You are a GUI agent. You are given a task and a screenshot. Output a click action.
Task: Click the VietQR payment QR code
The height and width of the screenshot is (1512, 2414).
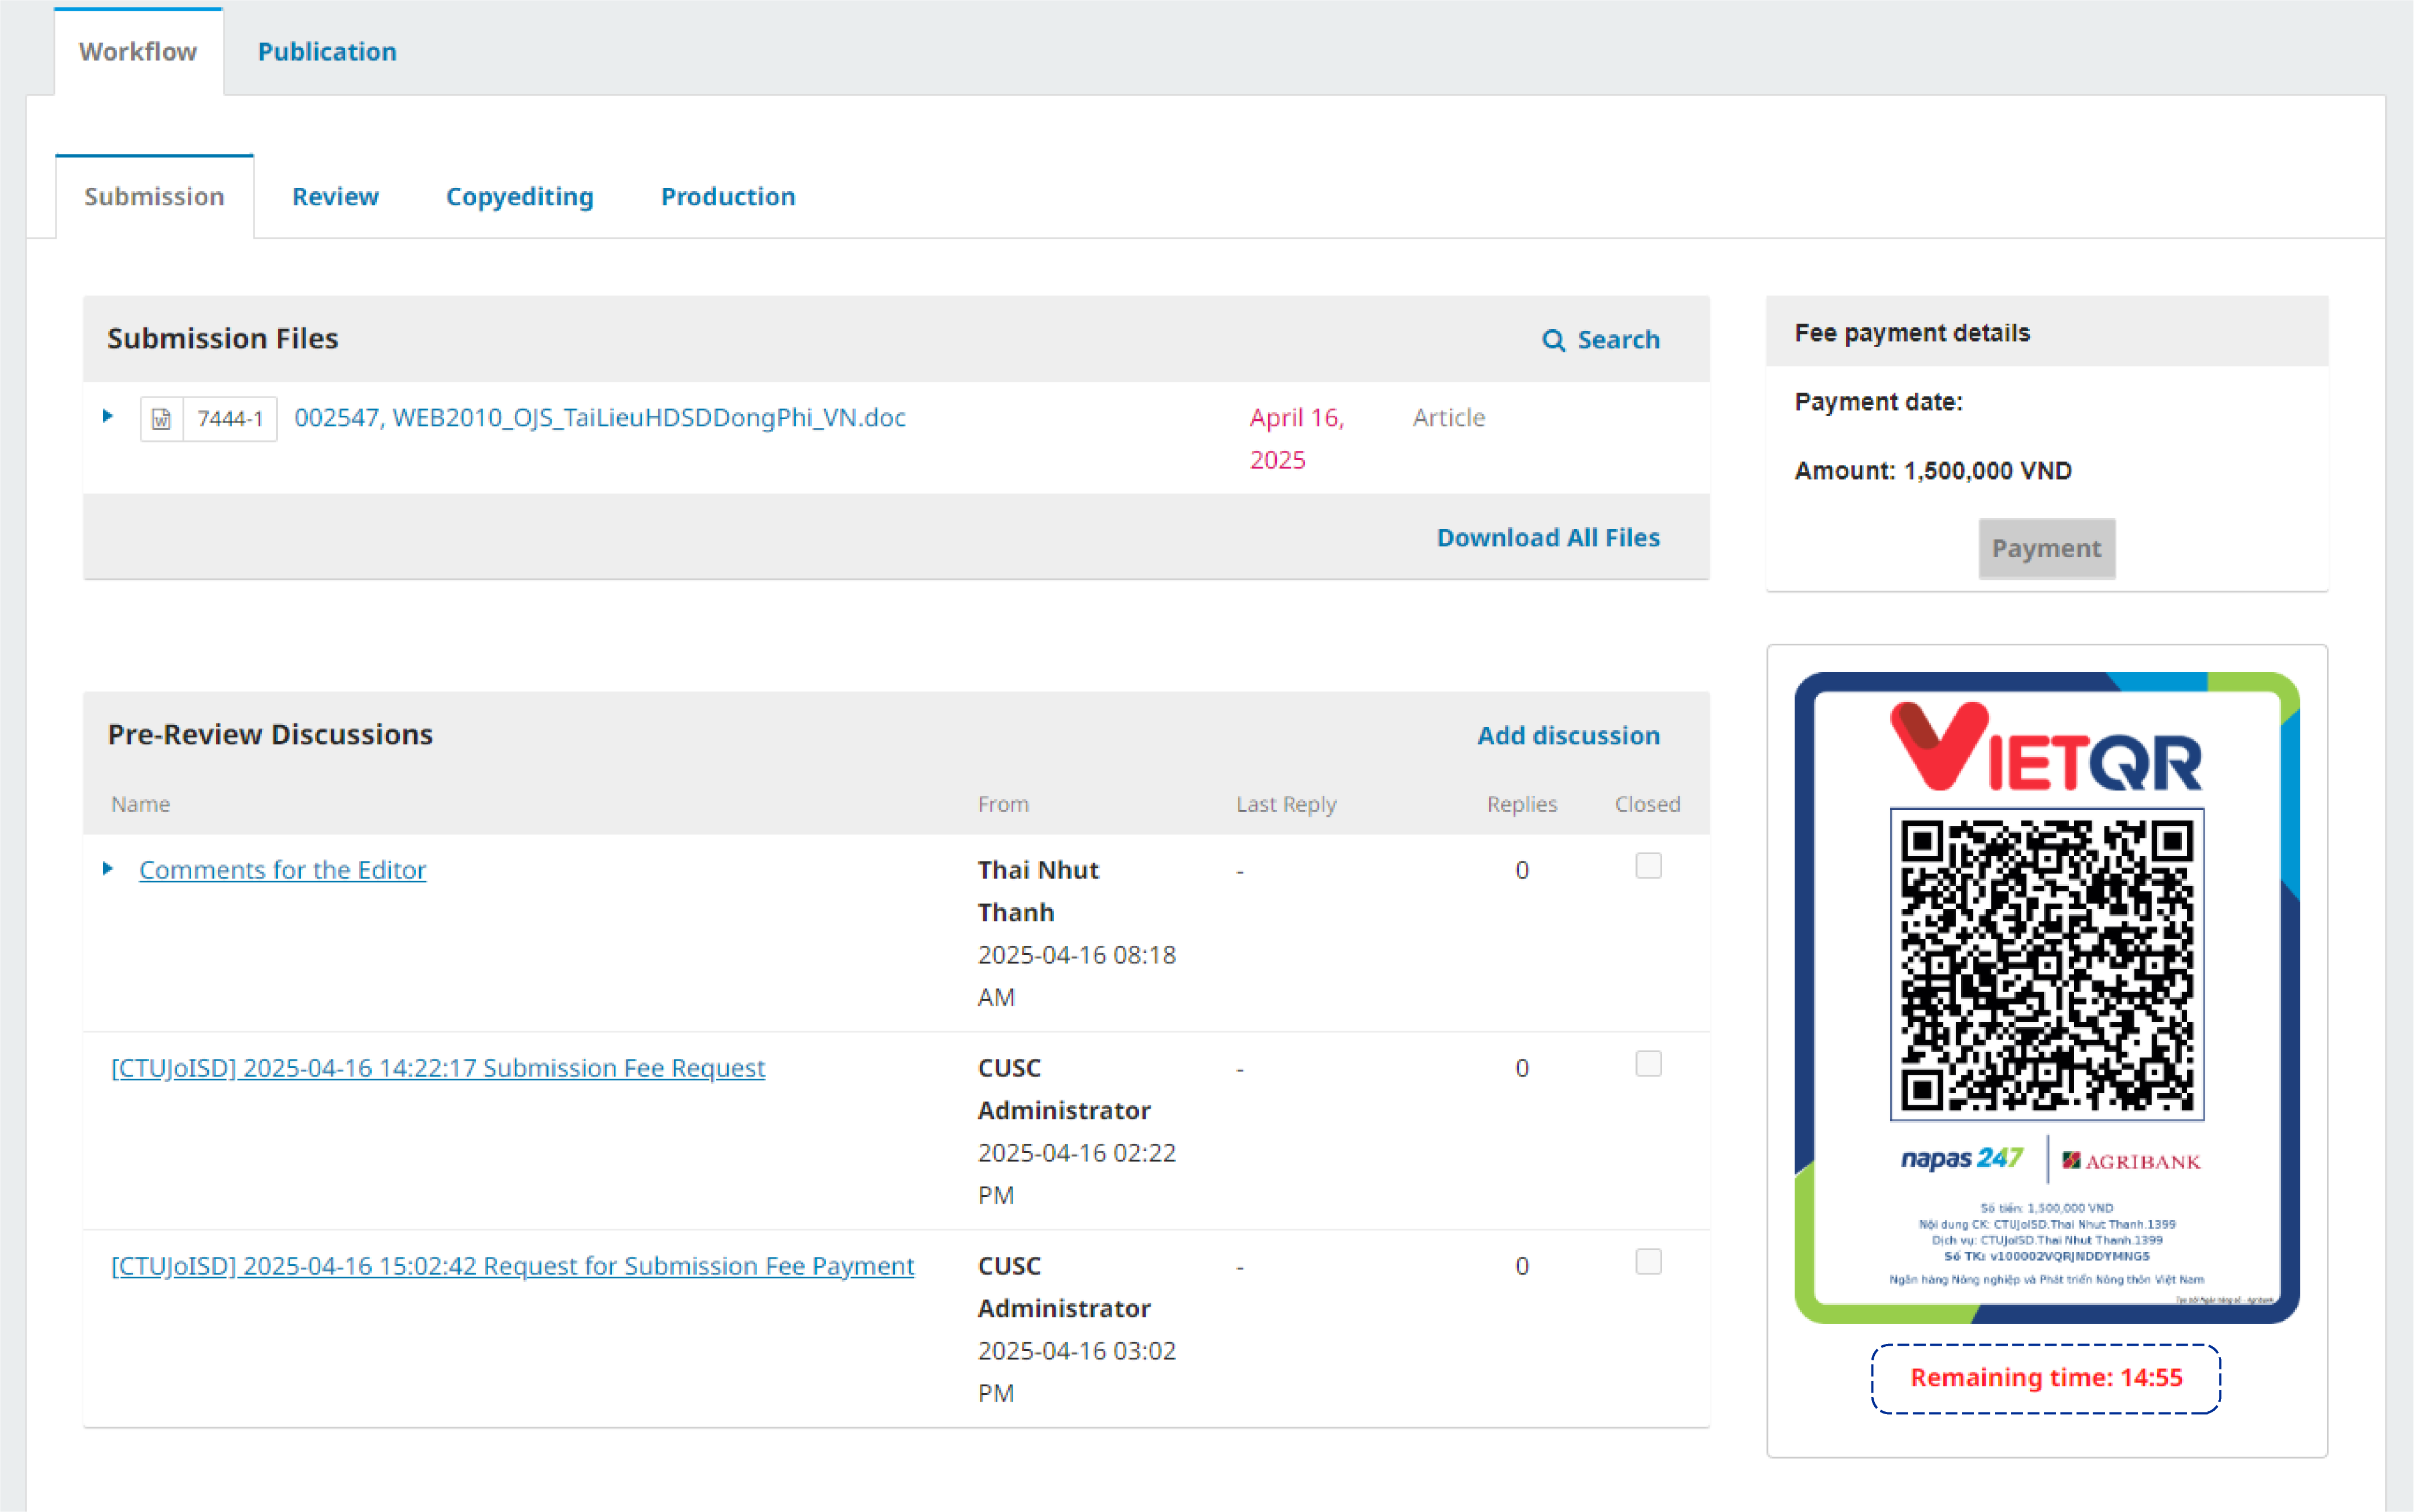(2047, 965)
